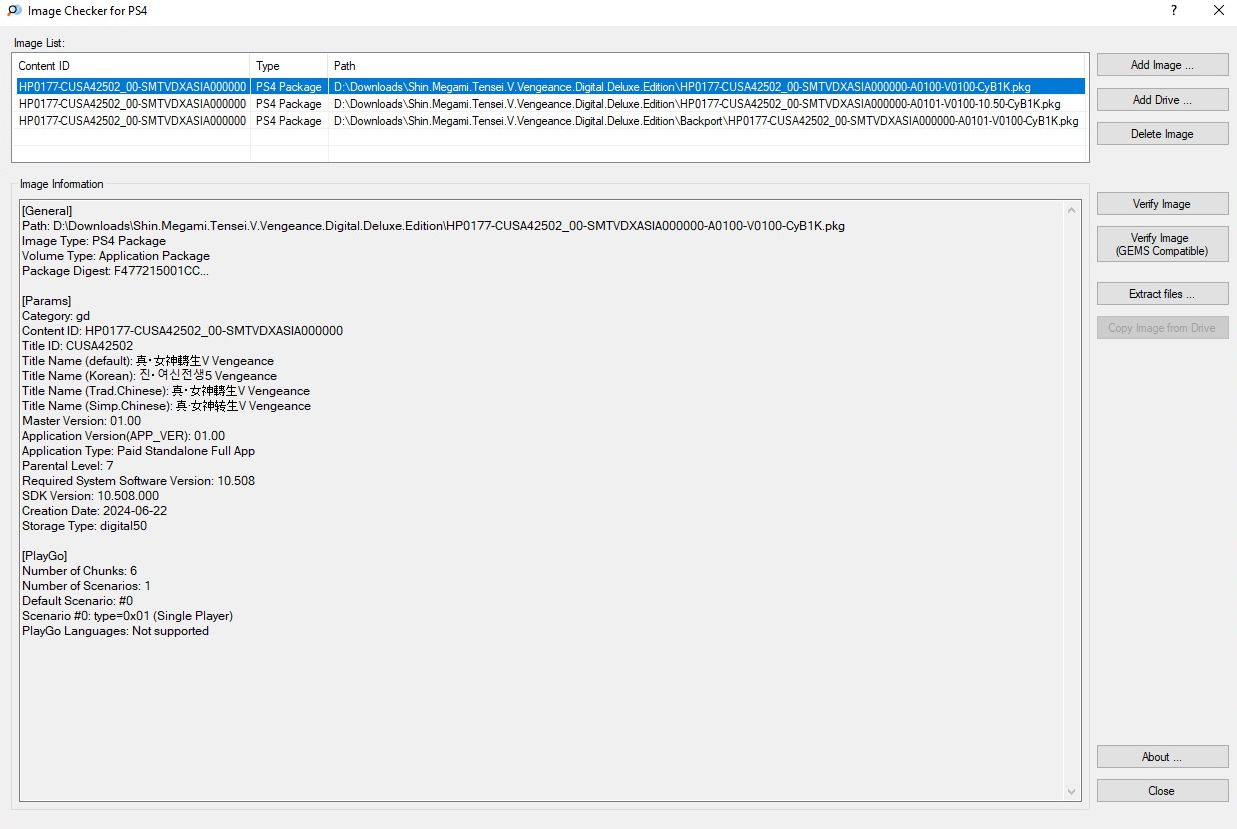The width and height of the screenshot is (1237, 829).
Task: Select the A0101-V0100-10.50-CyB1K.pkg image row
Action: [550, 104]
